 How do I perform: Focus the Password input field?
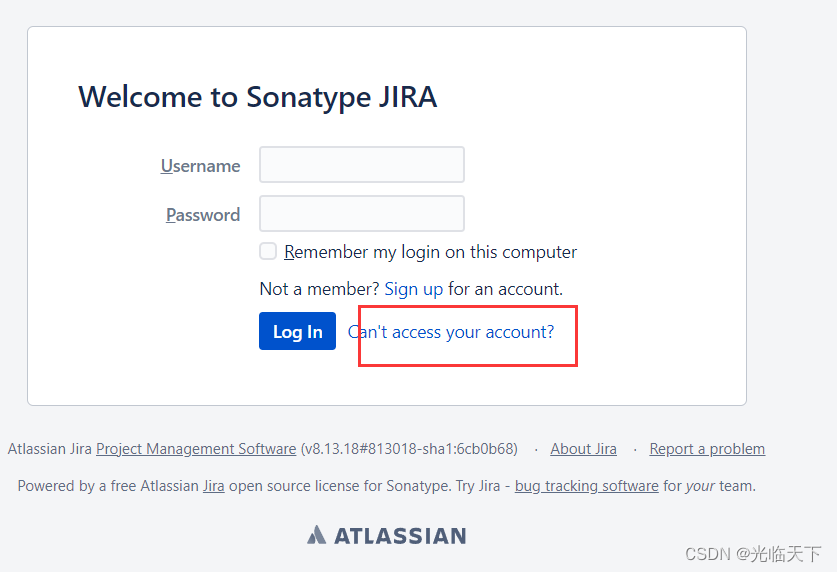coord(362,214)
